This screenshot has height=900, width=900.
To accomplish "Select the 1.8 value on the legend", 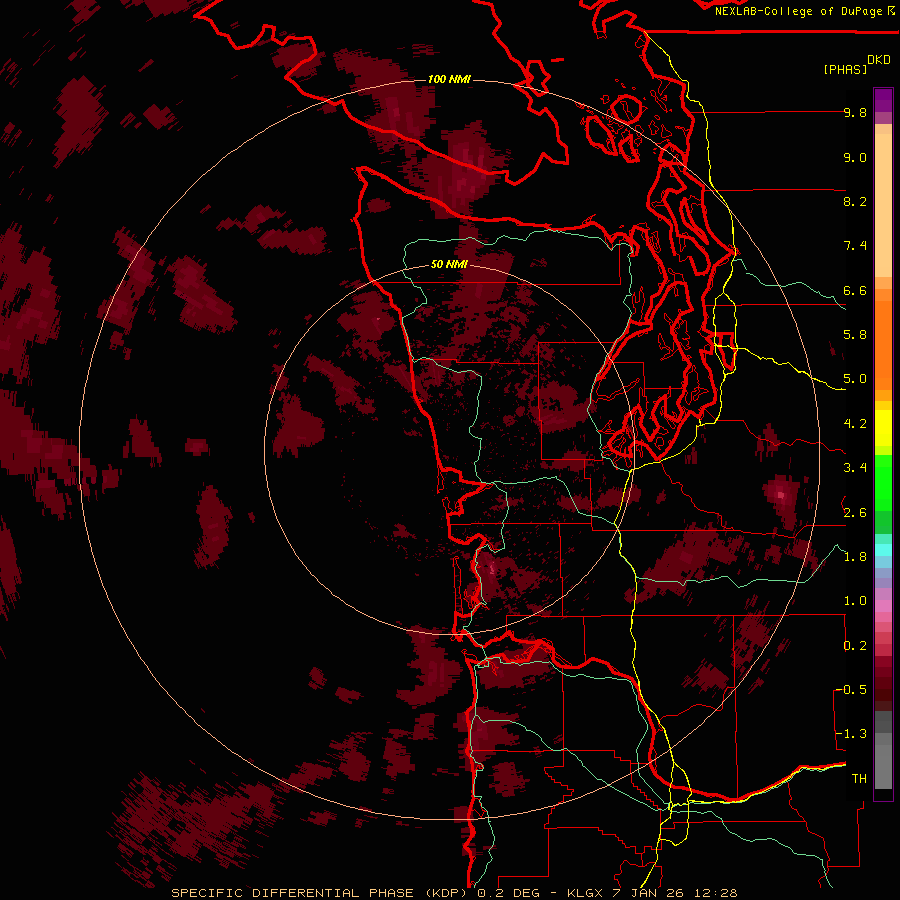I will point(855,557).
